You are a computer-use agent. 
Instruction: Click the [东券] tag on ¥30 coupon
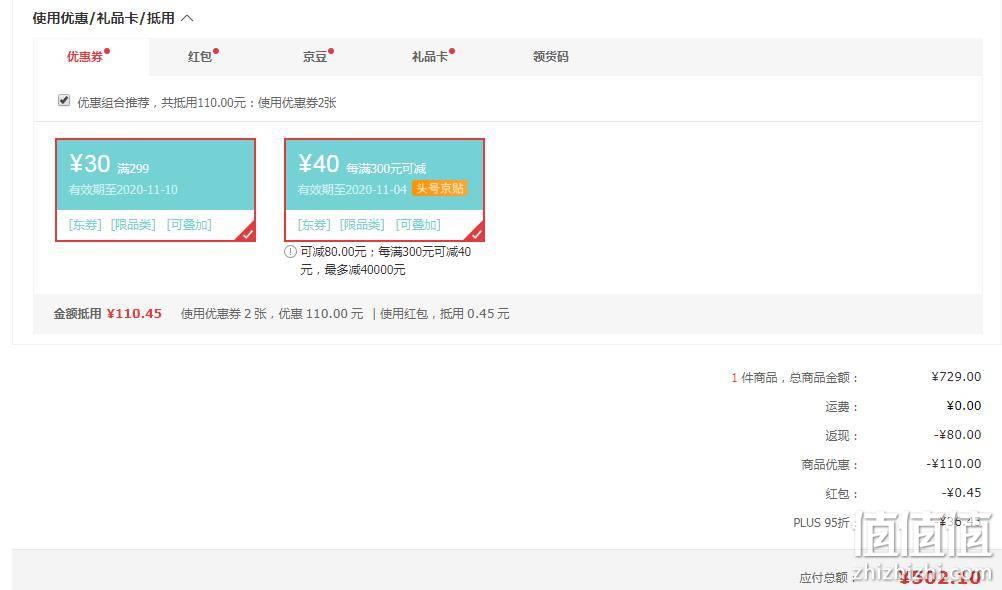tap(85, 224)
